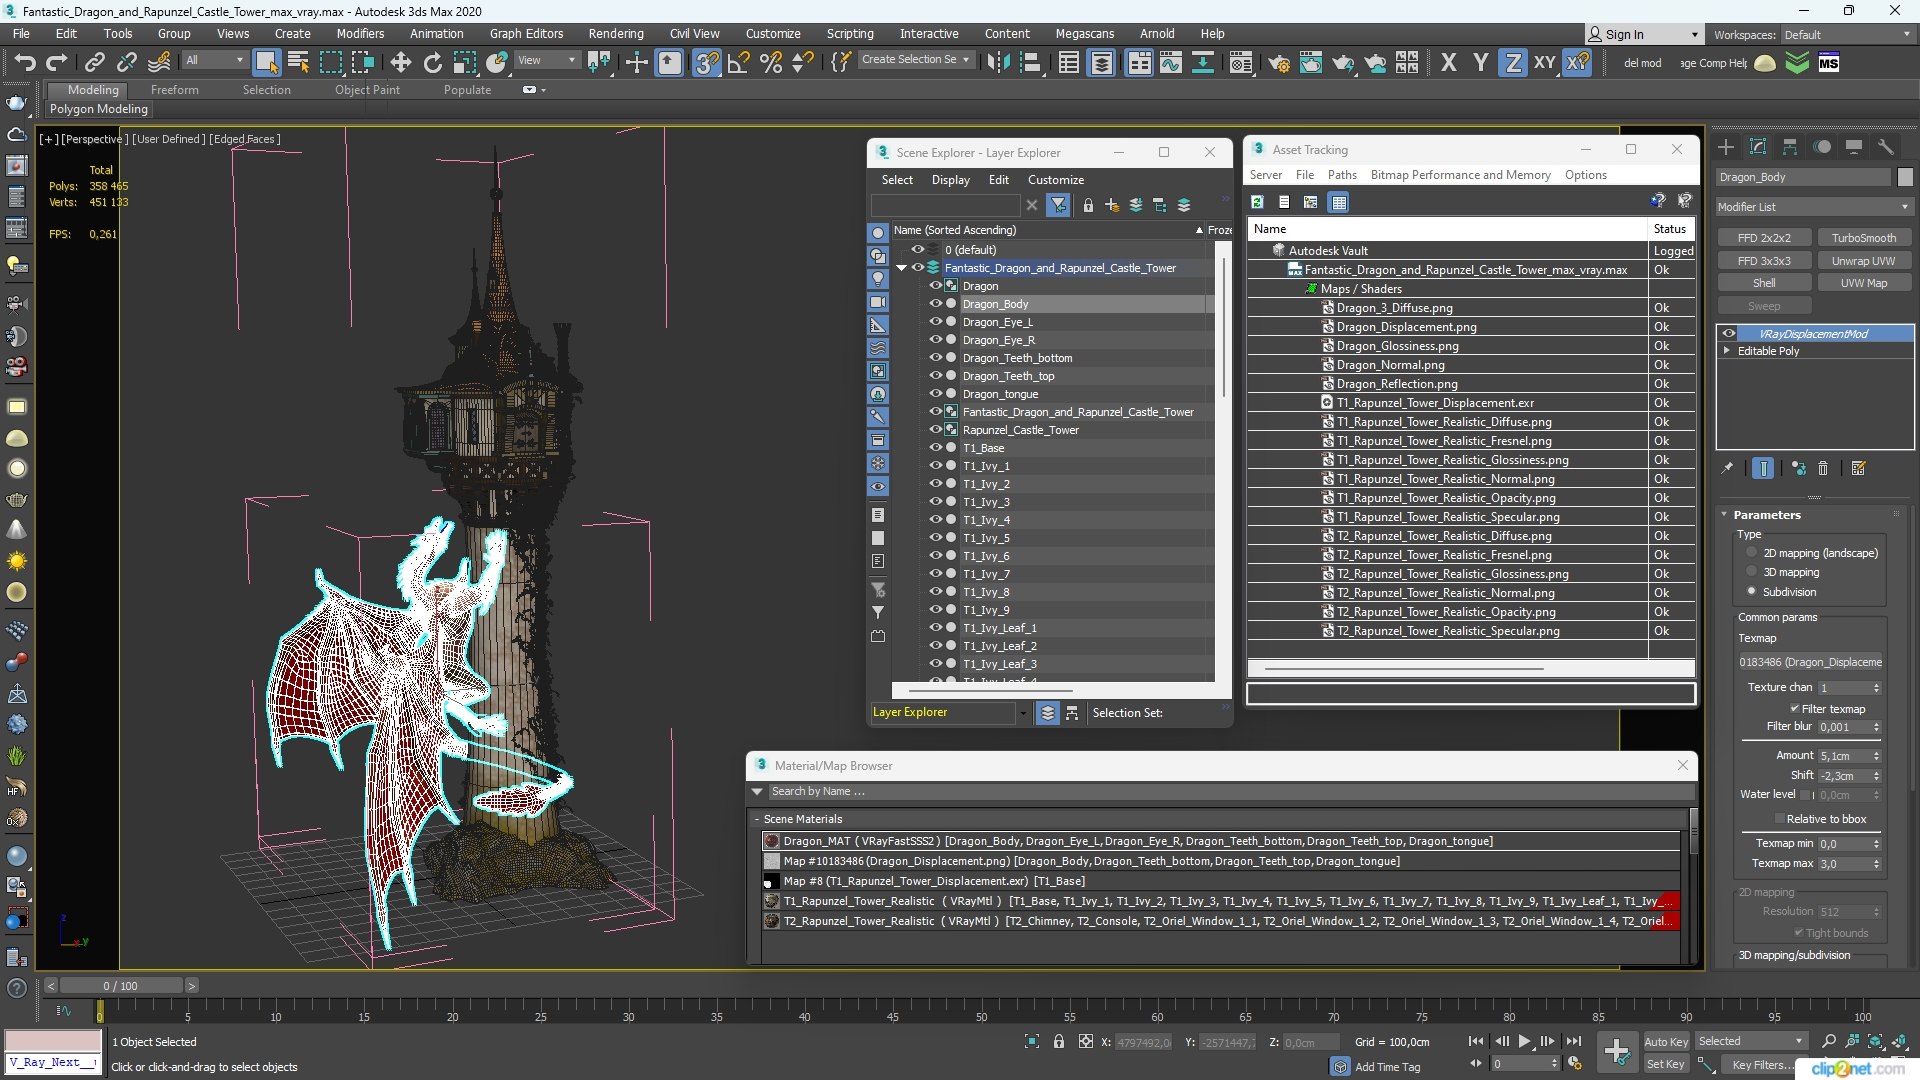
Task: Open the Modifier List dropdown
Action: pyautogui.click(x=1813, y=207)
